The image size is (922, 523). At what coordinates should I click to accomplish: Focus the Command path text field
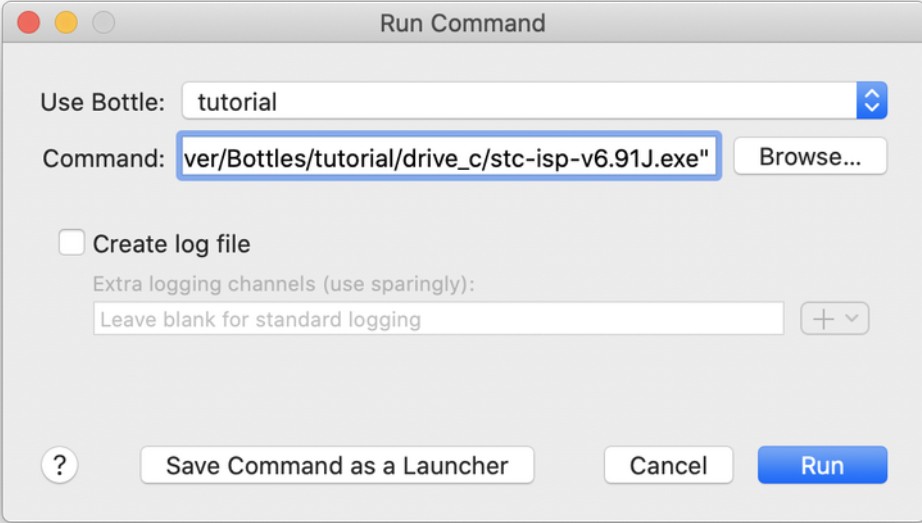click(x=448, y=157)
